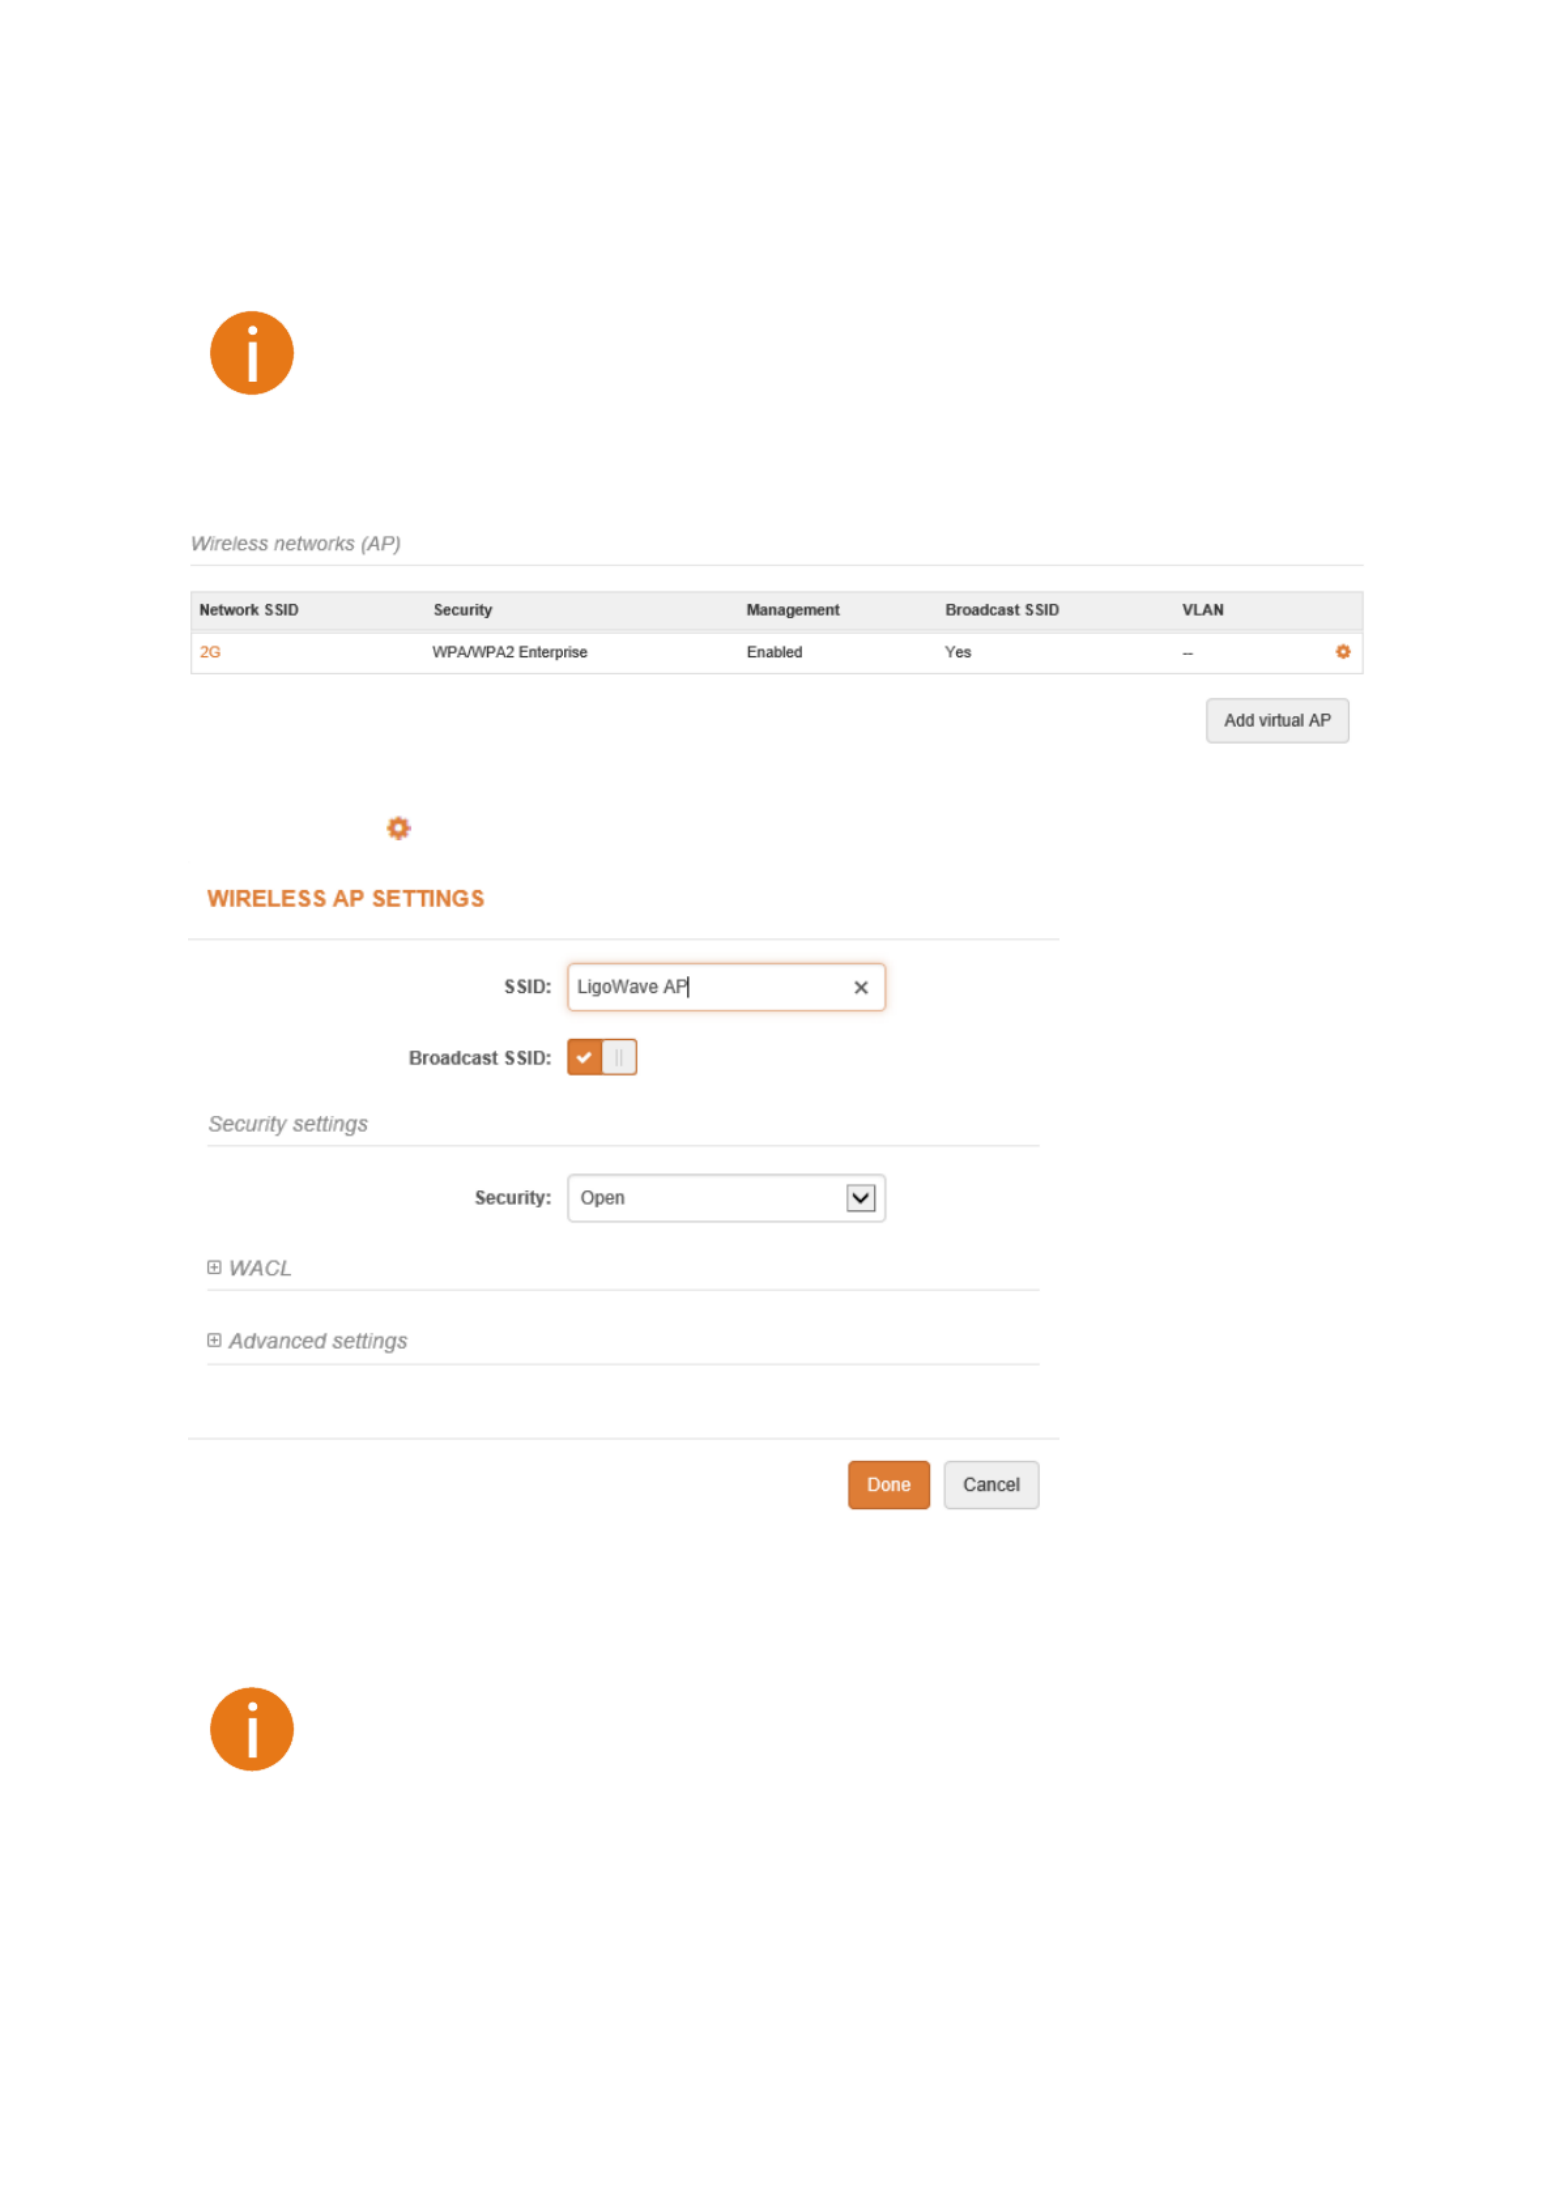Image resolution: width=1554 pixels, height=2198 pixels.
Task: Click the Security settings section label
Action: [288, 1123]
